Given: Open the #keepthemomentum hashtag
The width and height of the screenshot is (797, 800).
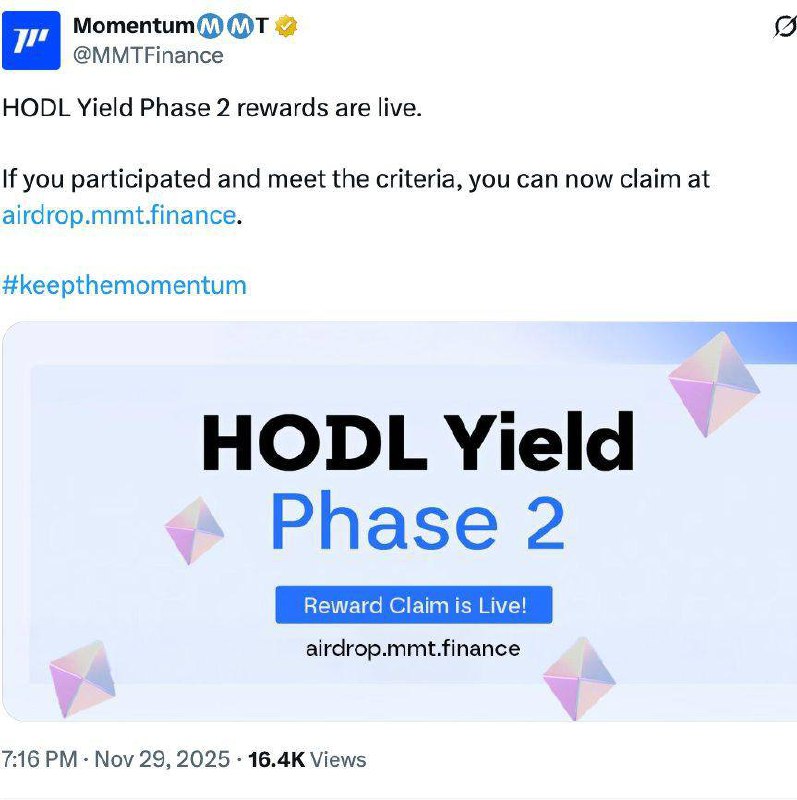Looking at the screenshot, I should point(124,286).
